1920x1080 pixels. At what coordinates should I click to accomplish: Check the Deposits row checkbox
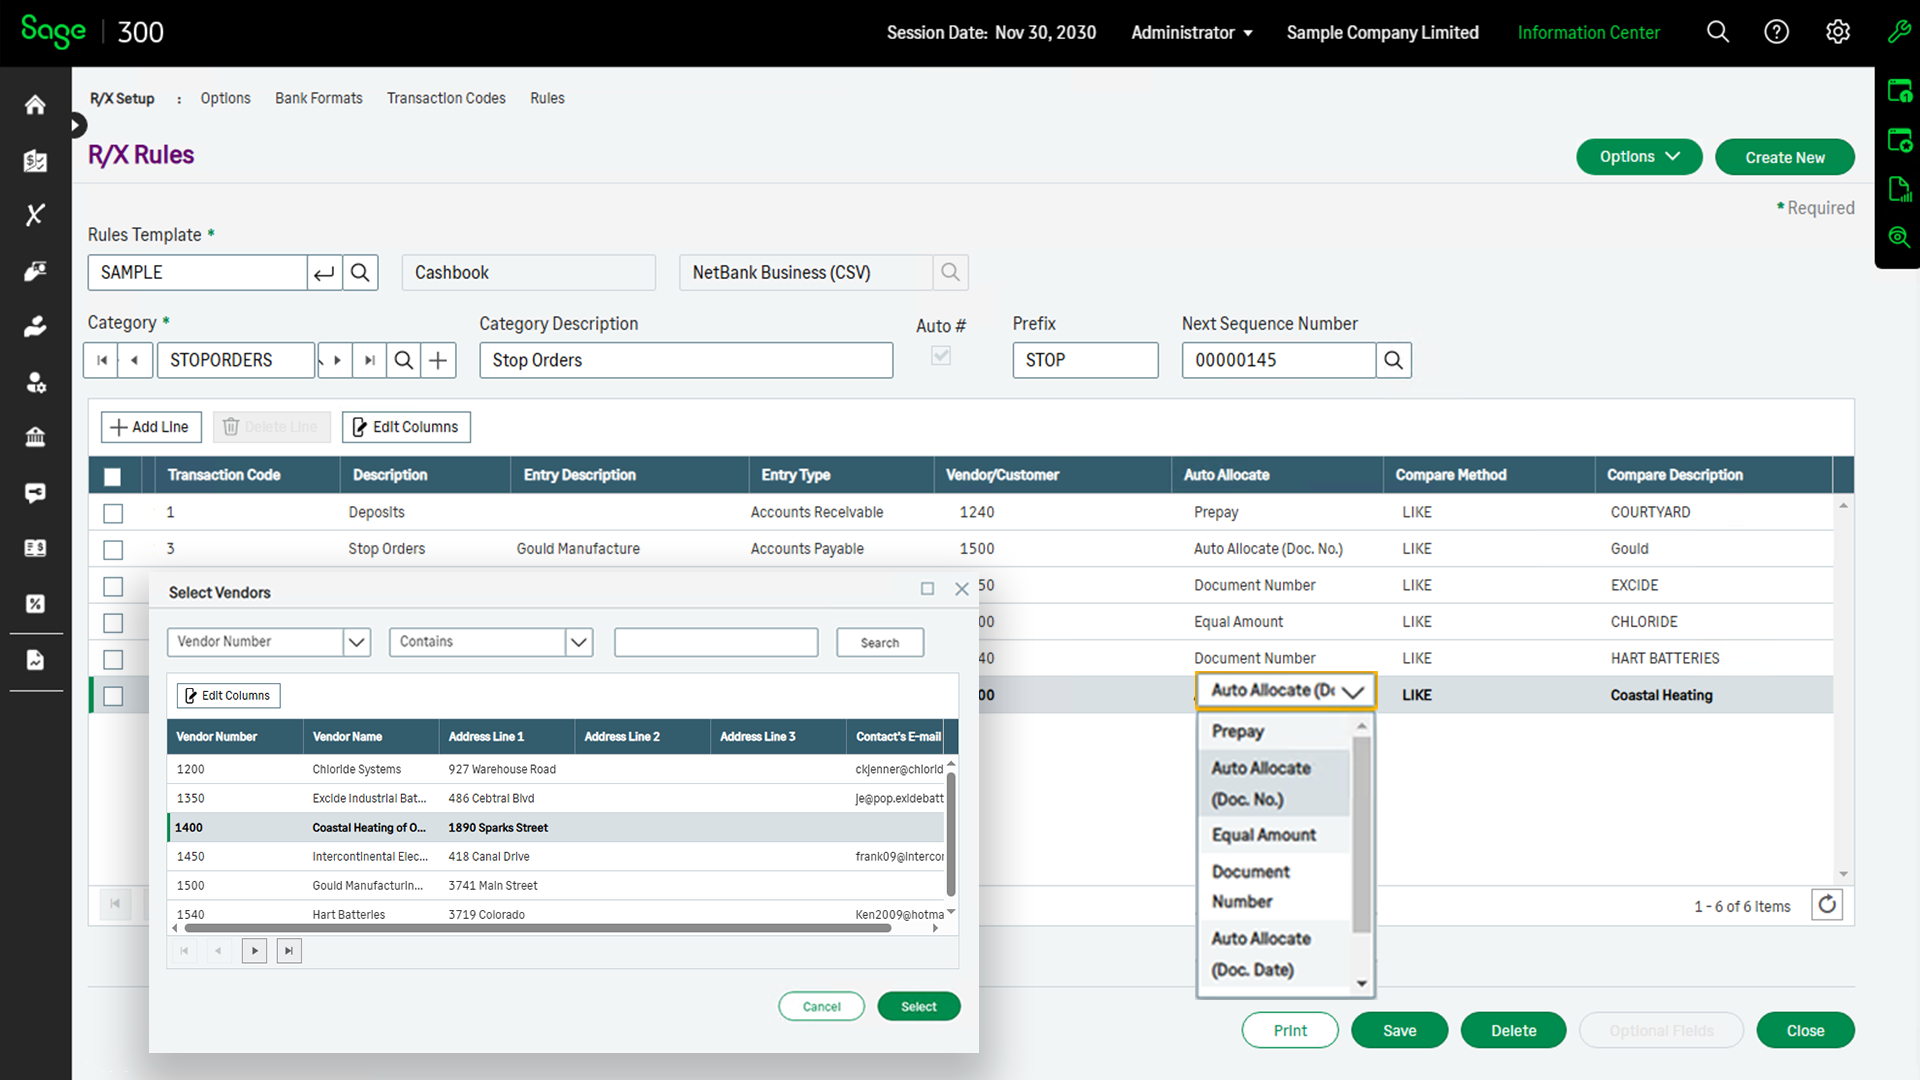(113, 513)
